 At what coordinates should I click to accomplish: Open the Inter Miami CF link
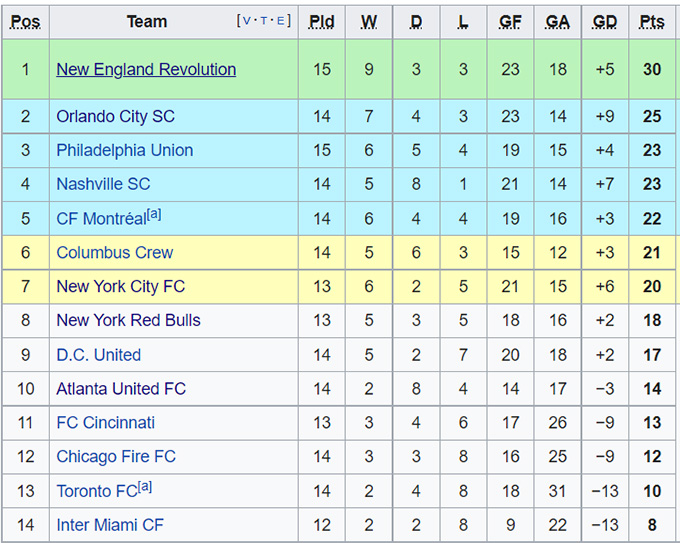click(x=109, y=525)
